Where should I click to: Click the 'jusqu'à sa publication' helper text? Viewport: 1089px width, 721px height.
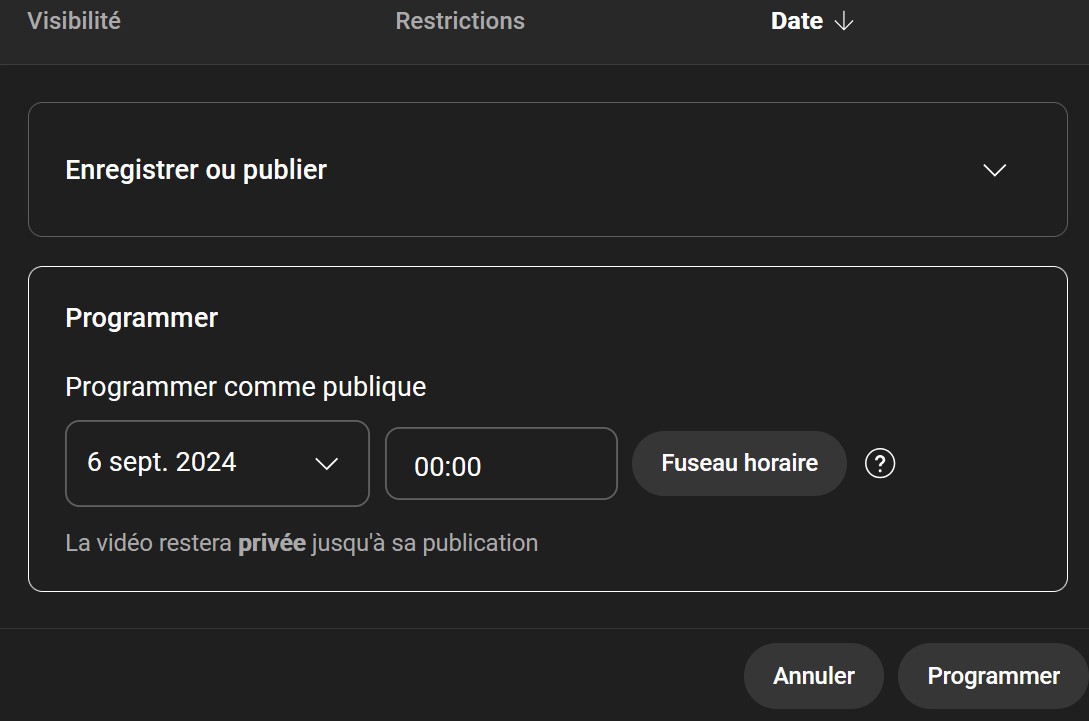coord(425,543)
